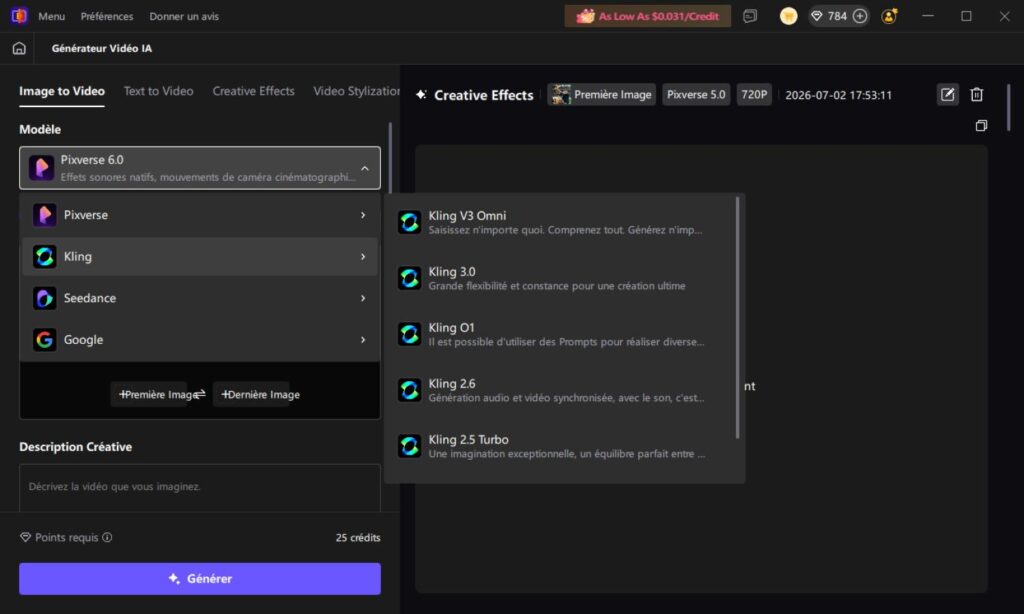Expand the Pixverse submenu chevron
1024x614 pixels.
[363, 215]
